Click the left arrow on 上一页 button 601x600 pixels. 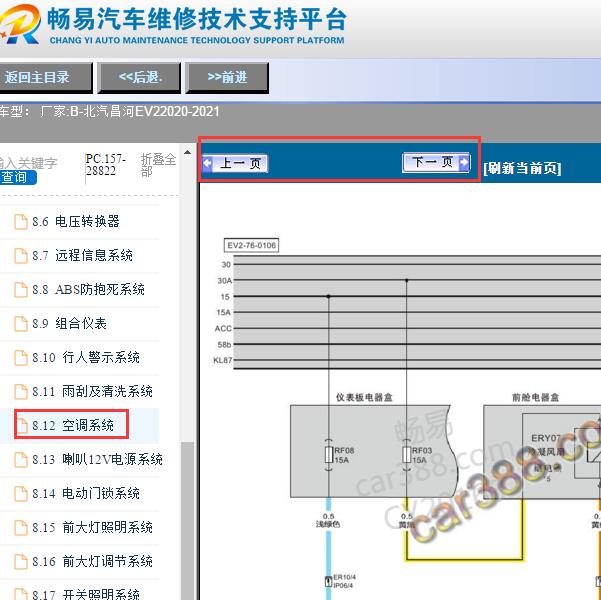207,164
